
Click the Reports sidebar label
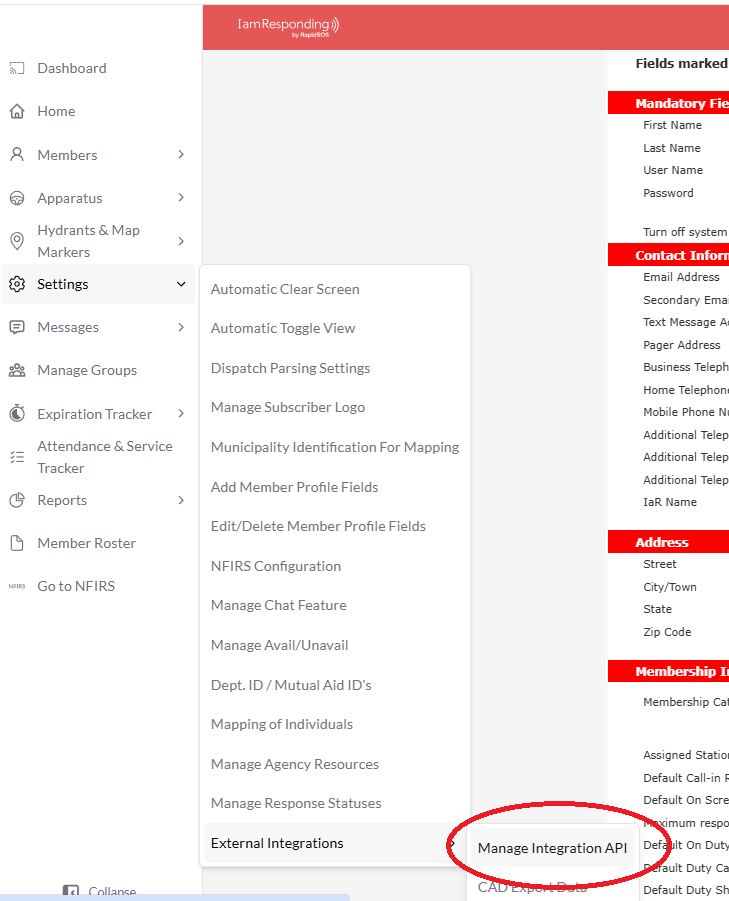62,500
